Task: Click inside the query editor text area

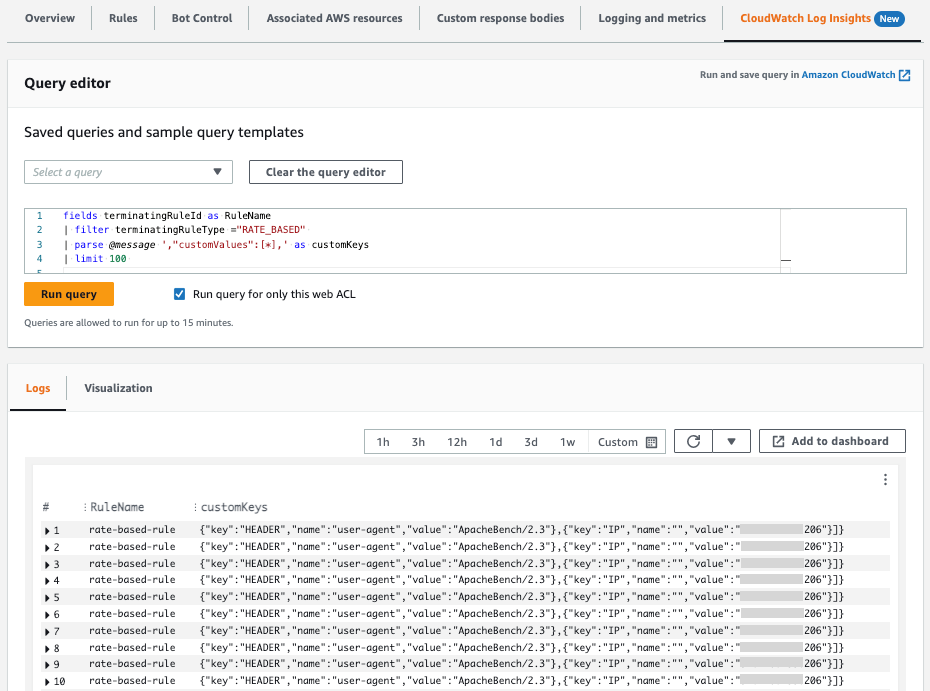Action: coord(400,235)
